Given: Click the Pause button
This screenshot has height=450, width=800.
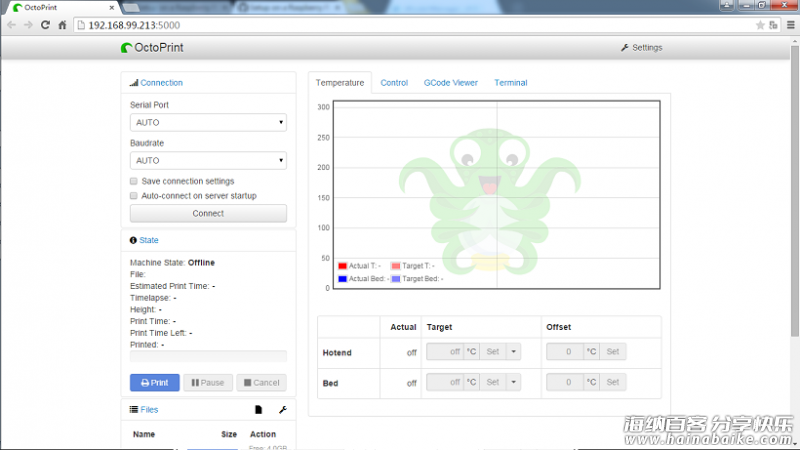Looking at the screenshot, I should click(208, 383).
